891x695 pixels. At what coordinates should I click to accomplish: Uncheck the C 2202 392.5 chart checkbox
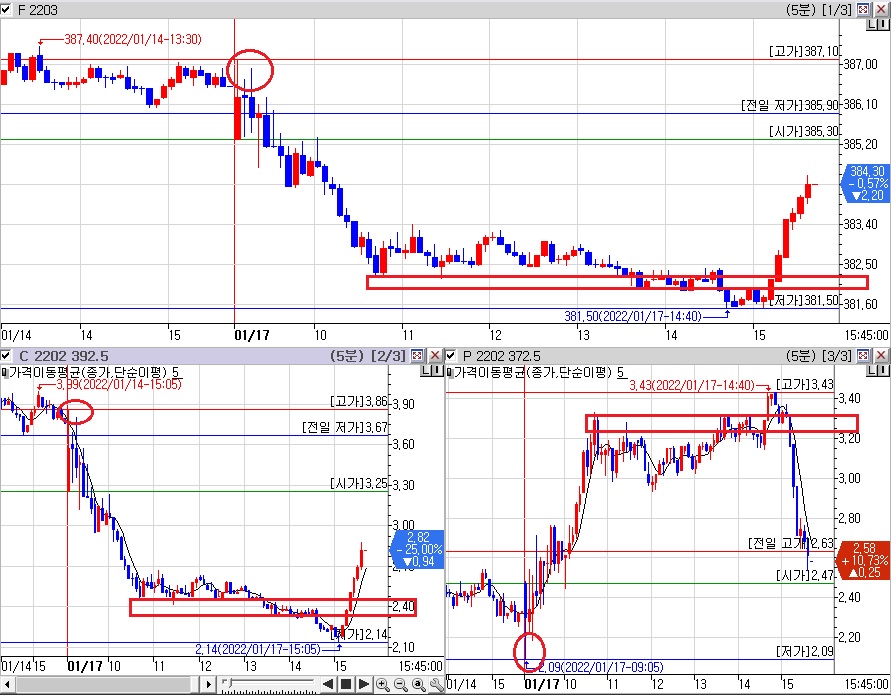tap(6, 356)
